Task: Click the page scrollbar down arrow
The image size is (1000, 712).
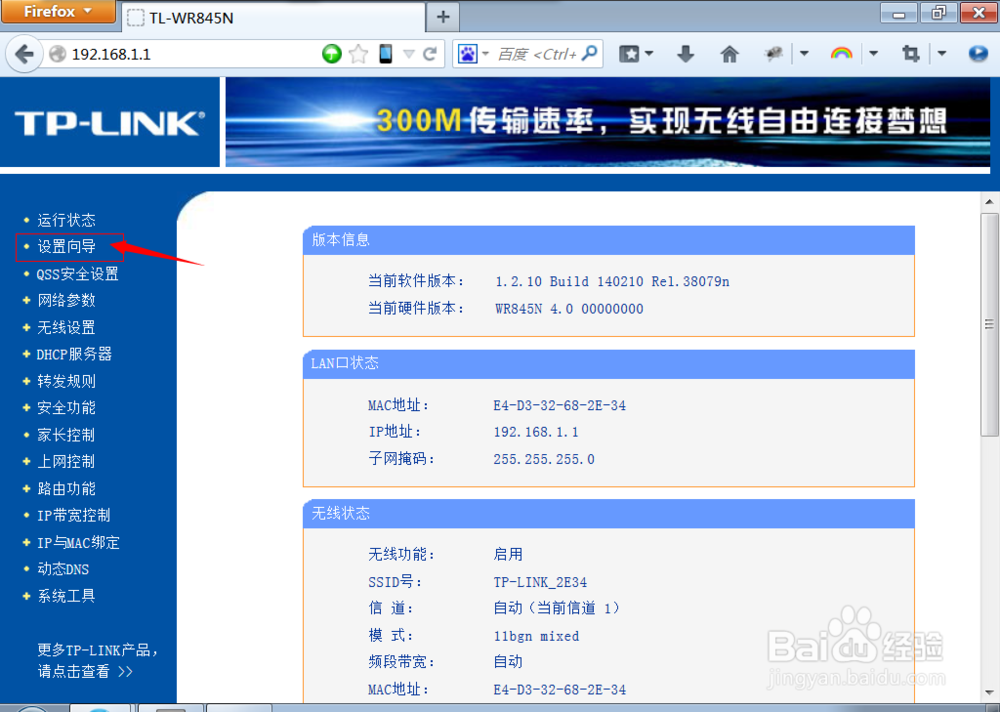Action: (x=989, y=692)
